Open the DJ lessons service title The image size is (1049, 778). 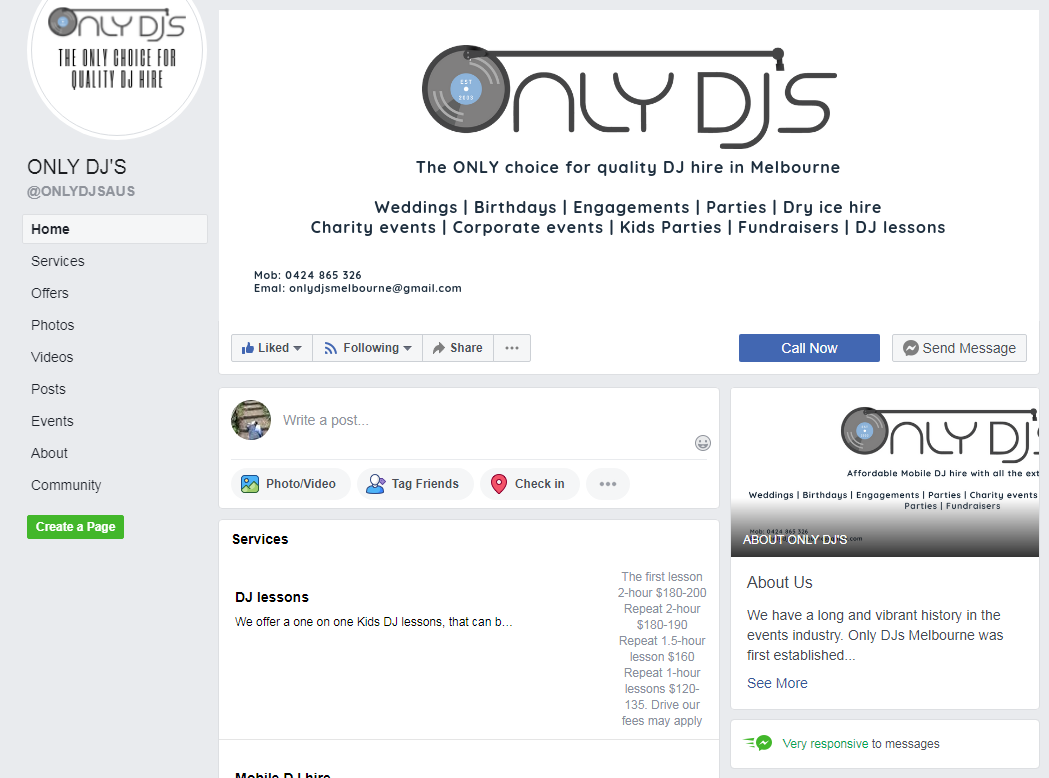pyautogui.click(x=272, y=597)
